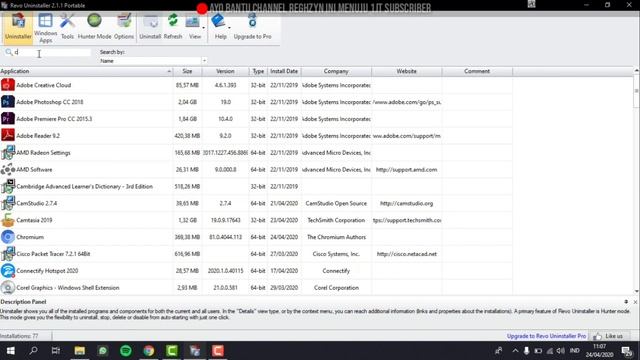The width and height of the screenshot is (640, 360).
Task: Sort by the Size column header
Action: (x=187, y=71)
